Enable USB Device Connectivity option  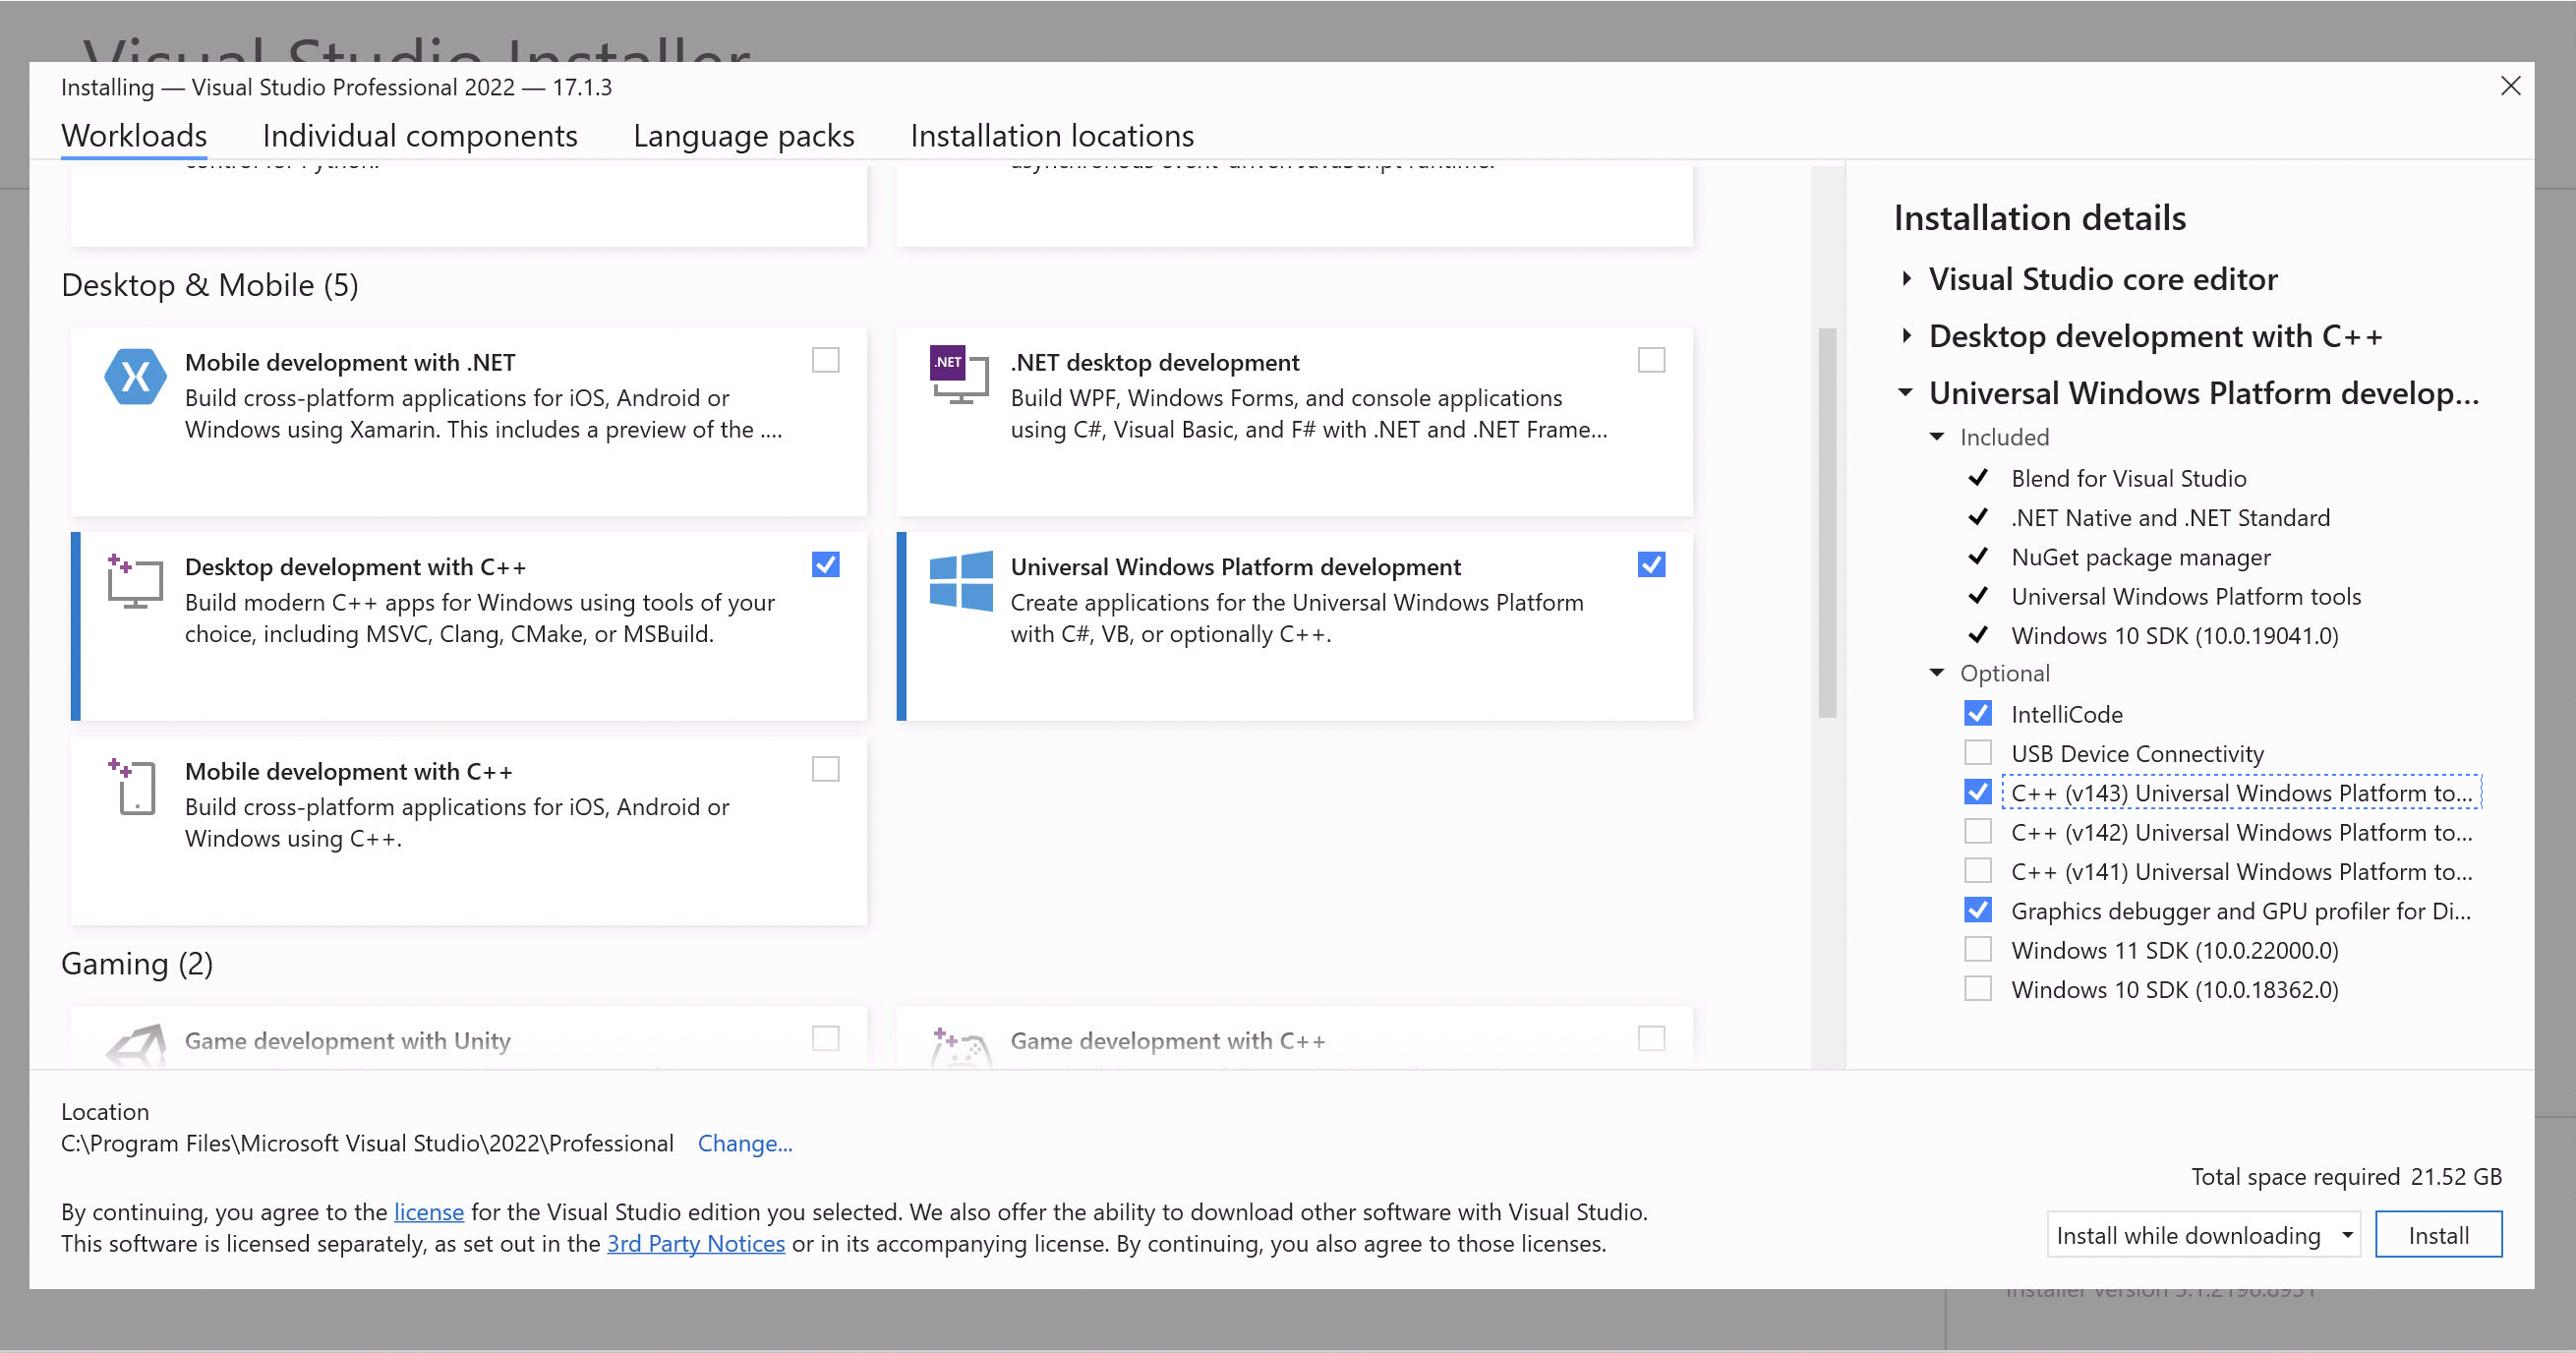[x=1977, y=752]
